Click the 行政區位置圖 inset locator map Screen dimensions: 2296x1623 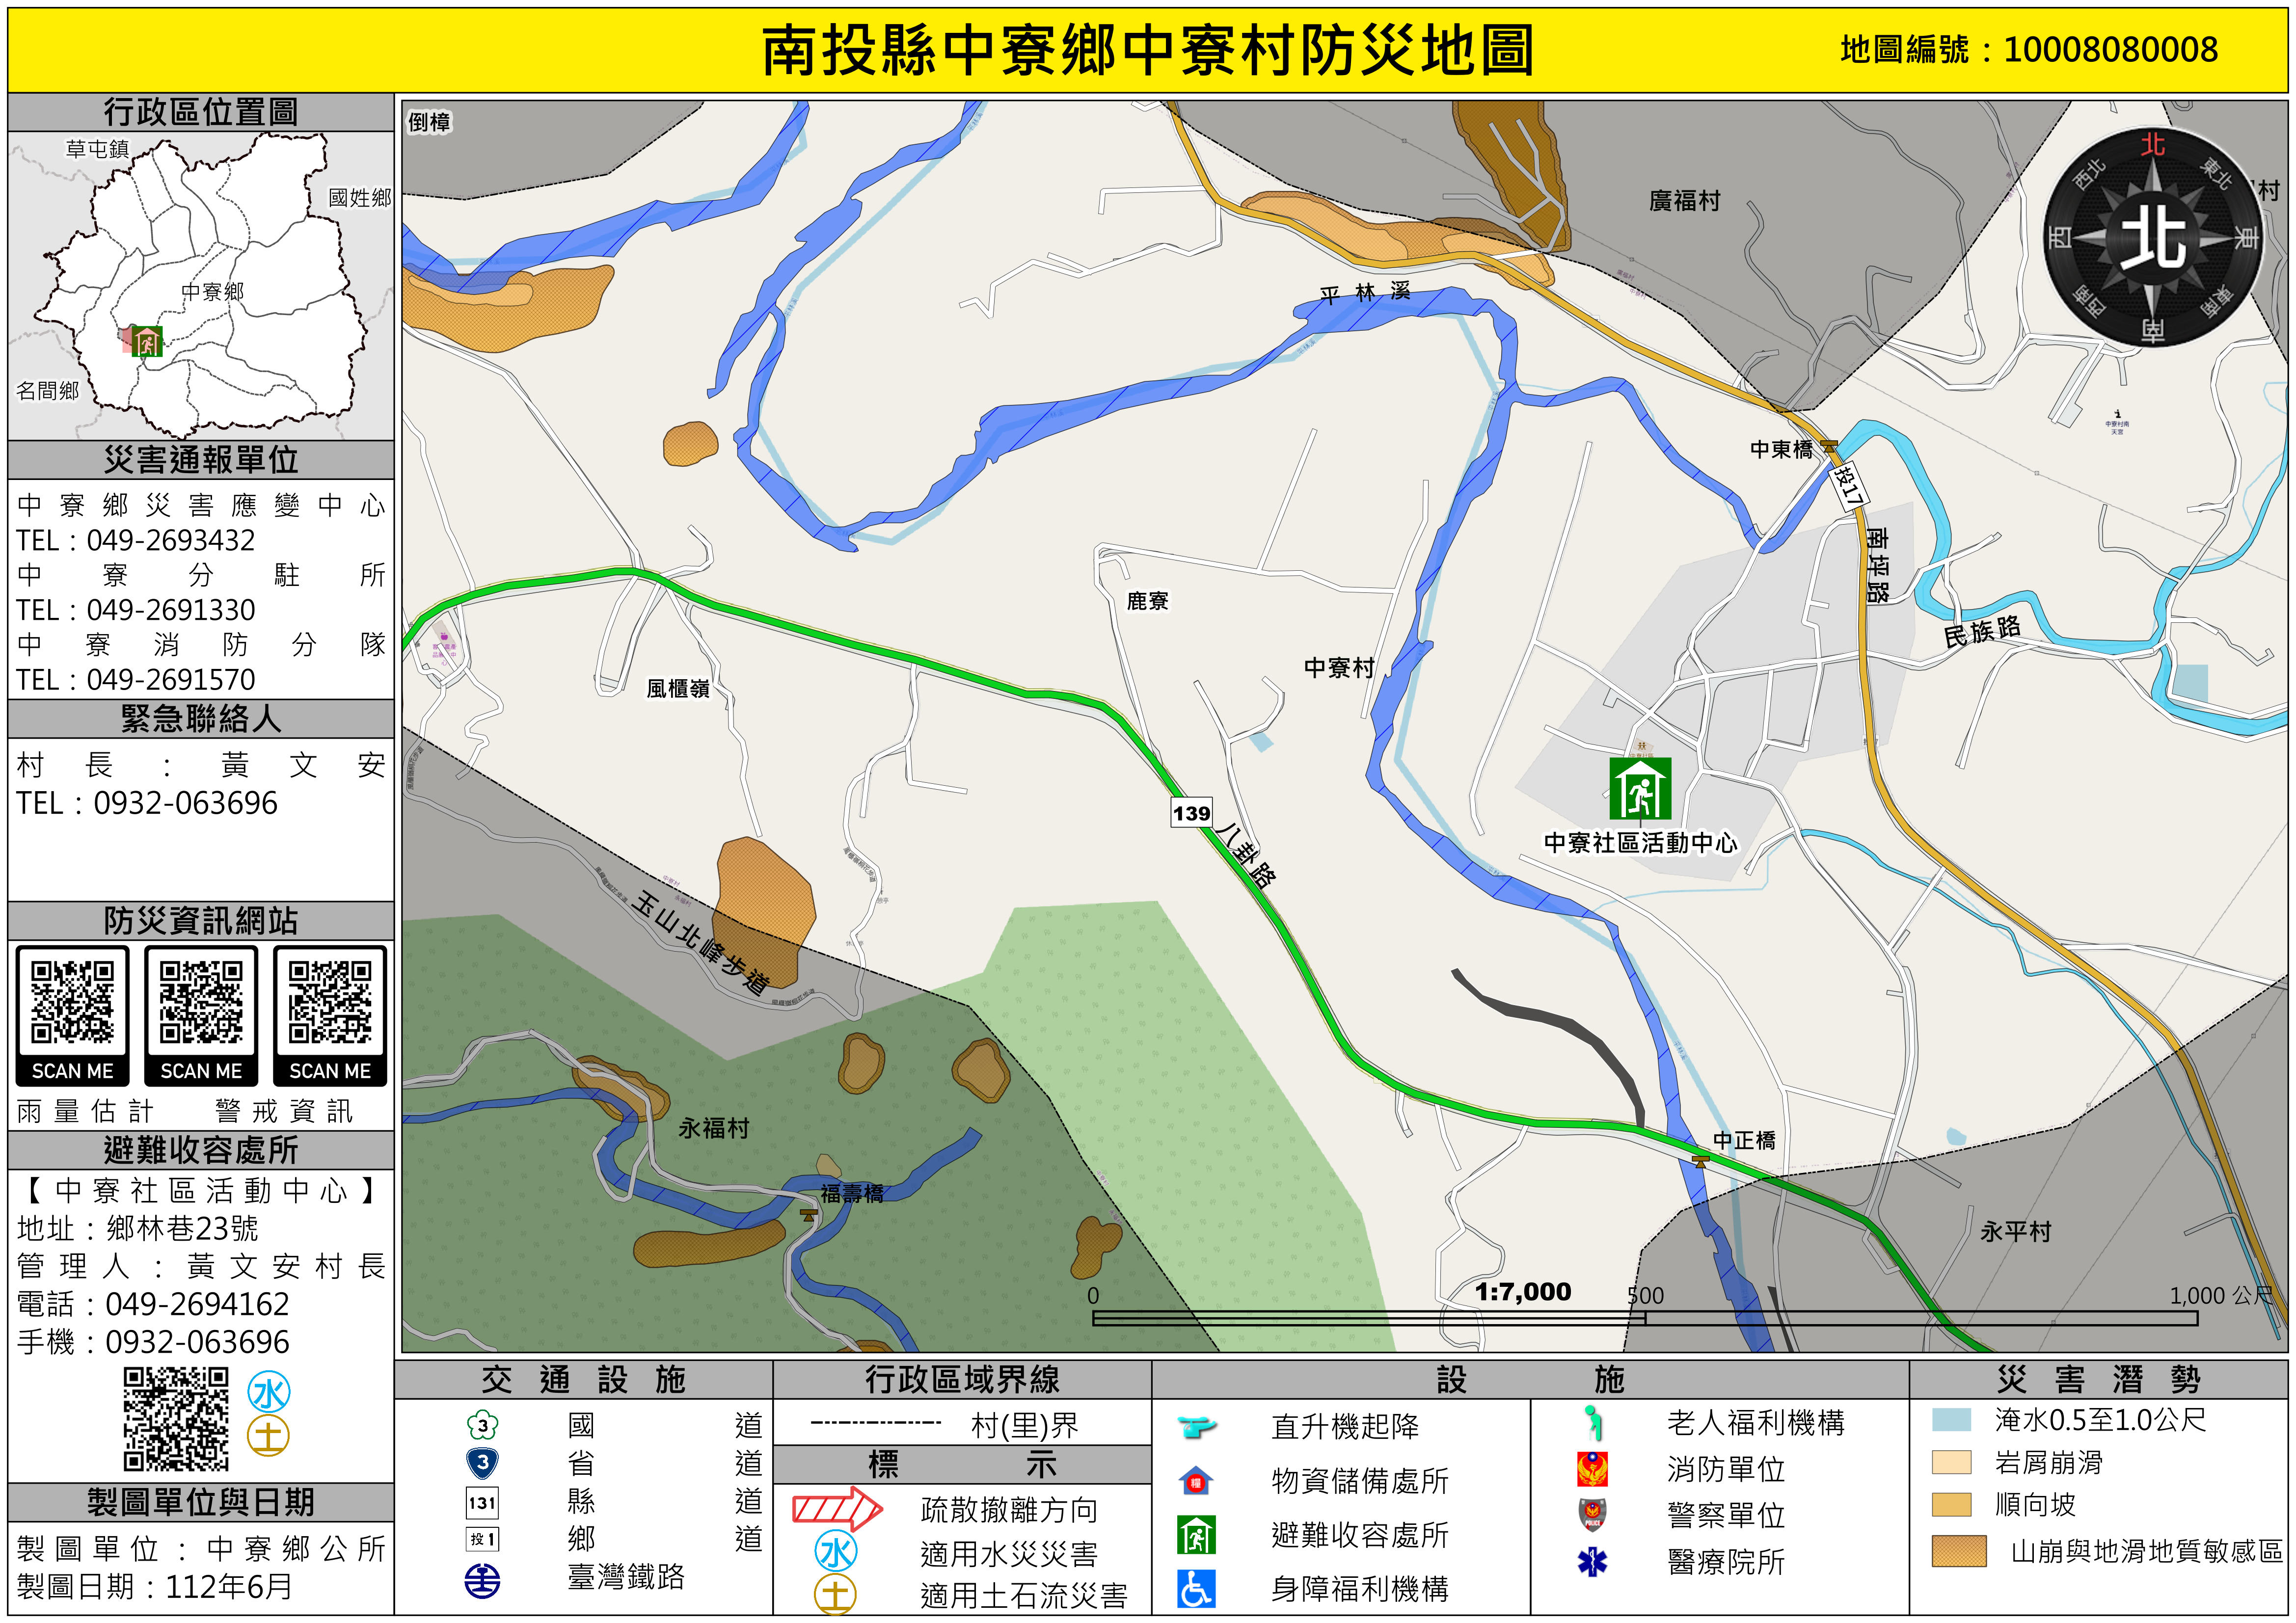(x=200, y=286)
